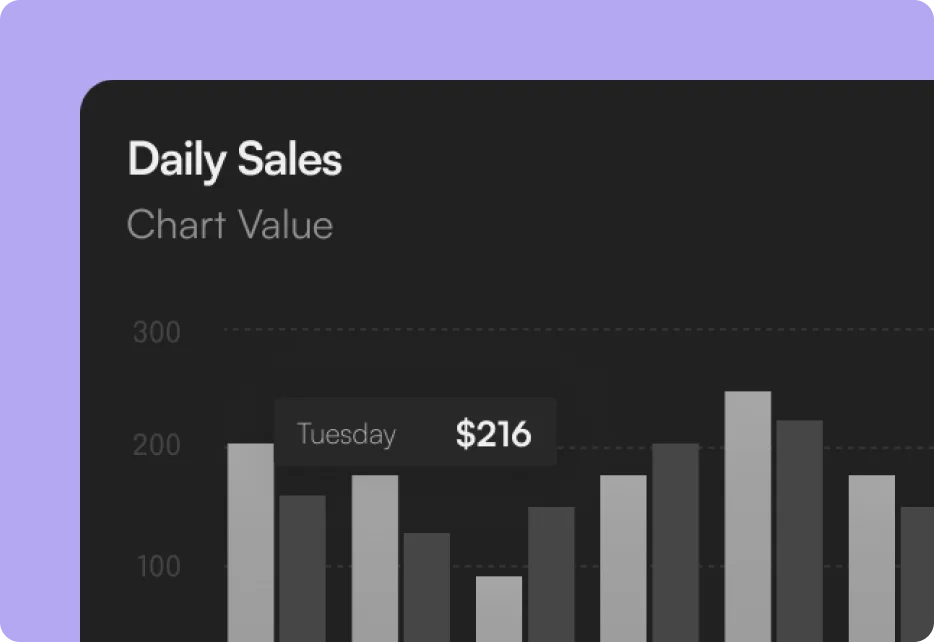Select the first dark gray bar

302,568
